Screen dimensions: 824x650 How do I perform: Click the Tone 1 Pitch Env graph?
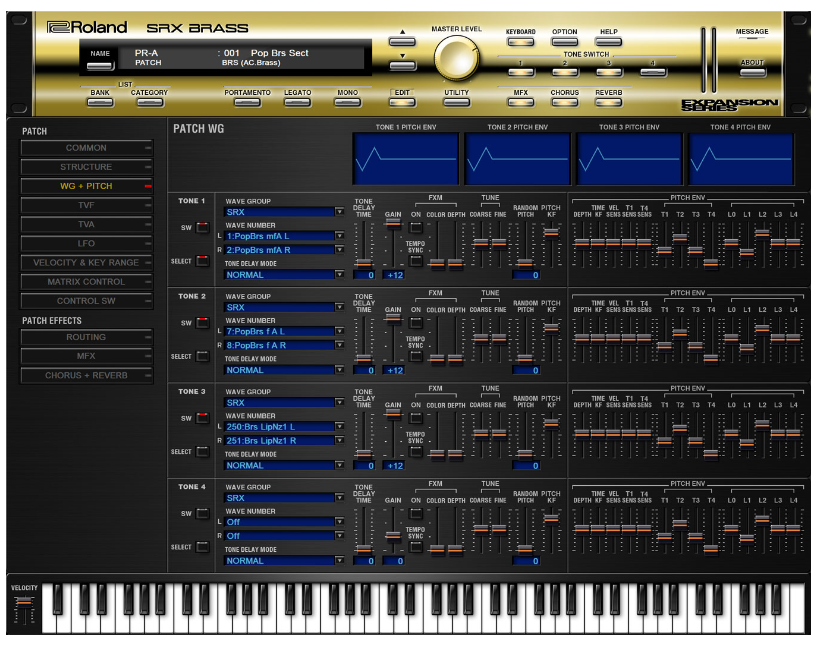click(406, 159)
